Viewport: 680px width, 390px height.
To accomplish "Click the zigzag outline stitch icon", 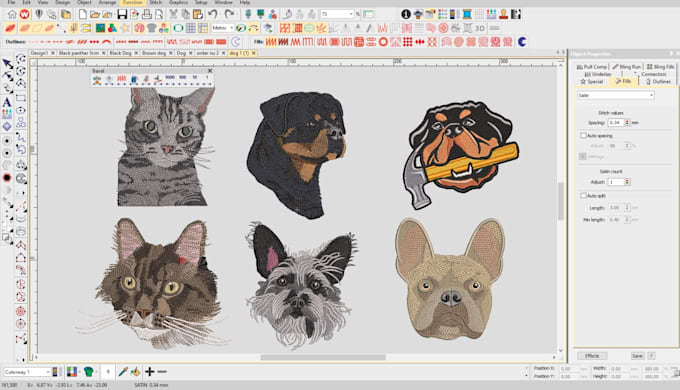I will point(172,42).
